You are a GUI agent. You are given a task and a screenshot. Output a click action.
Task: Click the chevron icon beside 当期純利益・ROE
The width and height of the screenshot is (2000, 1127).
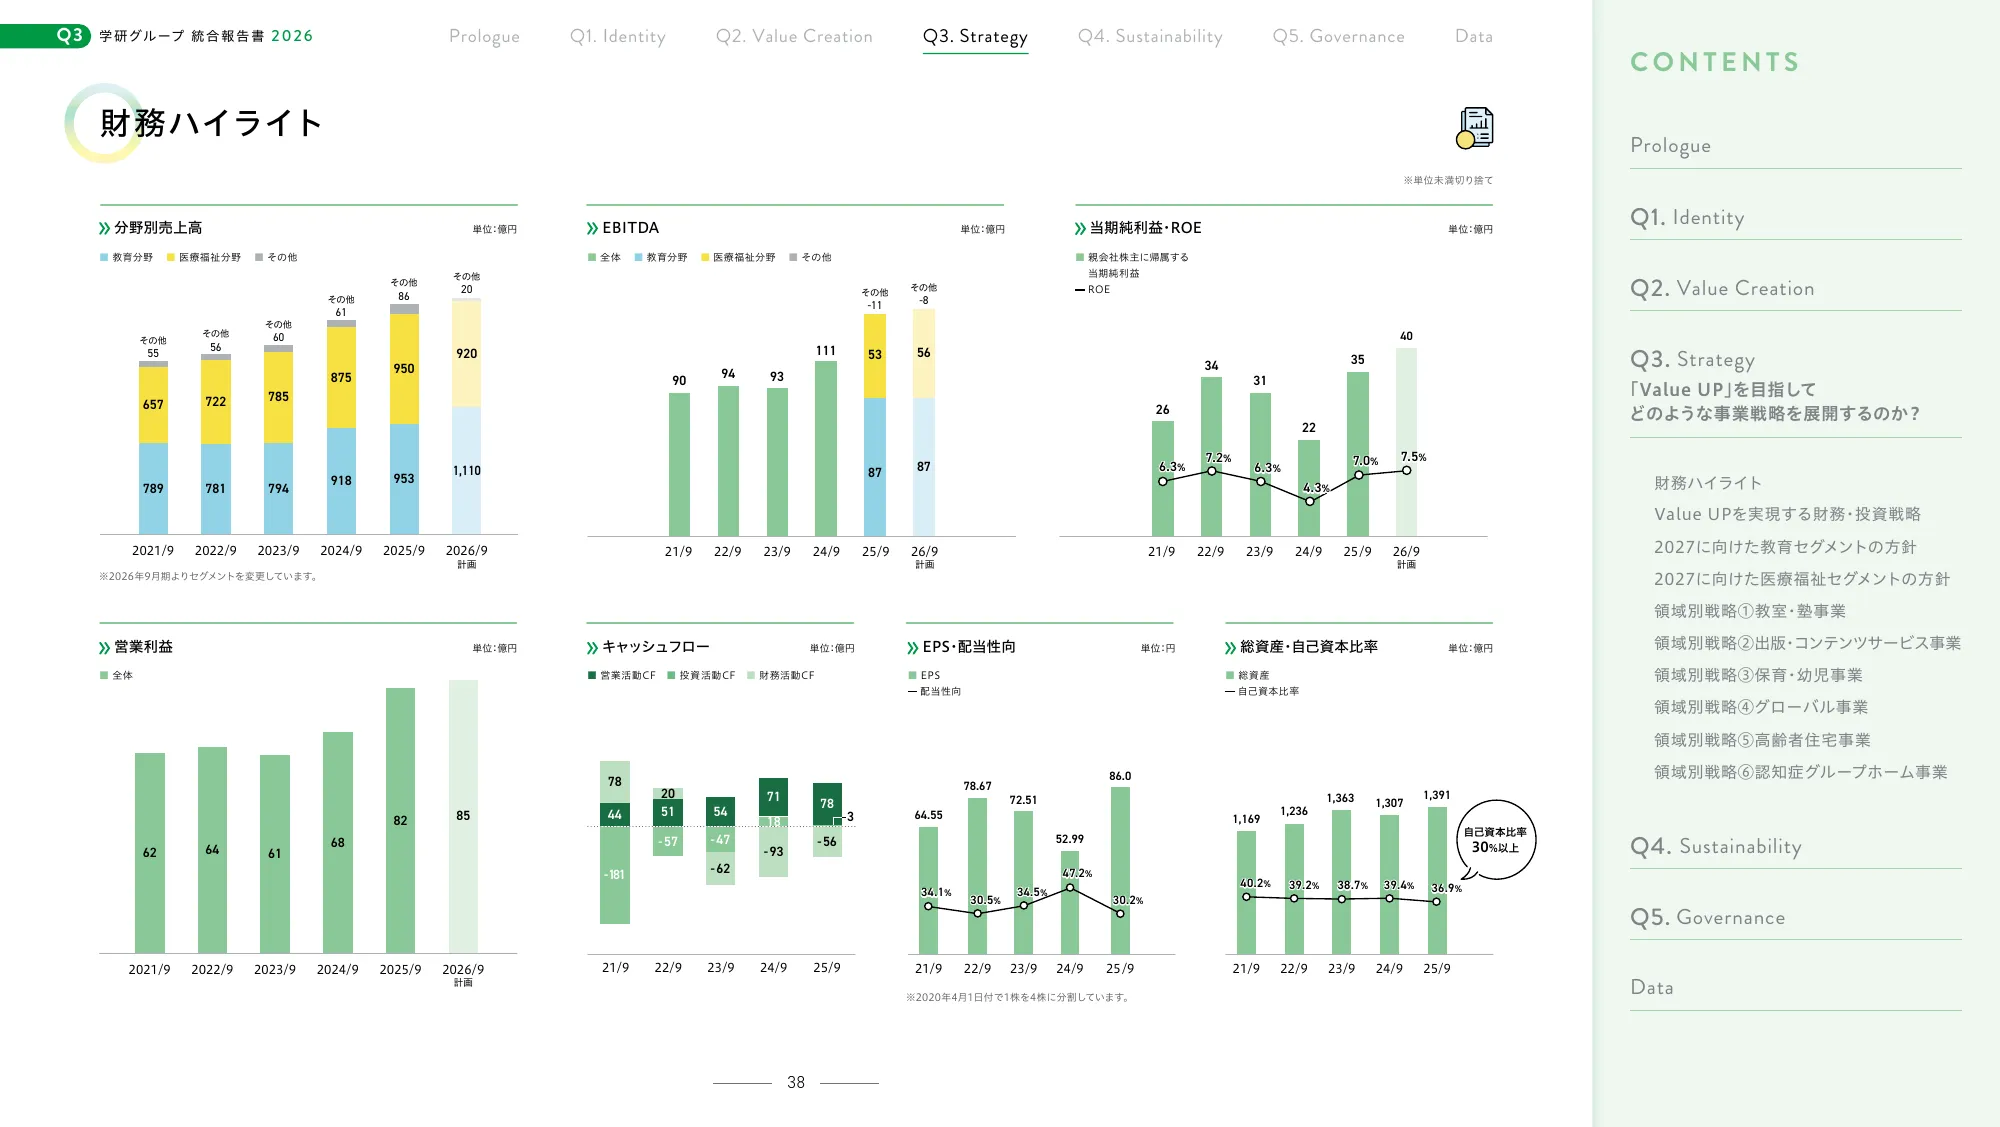1080,228
